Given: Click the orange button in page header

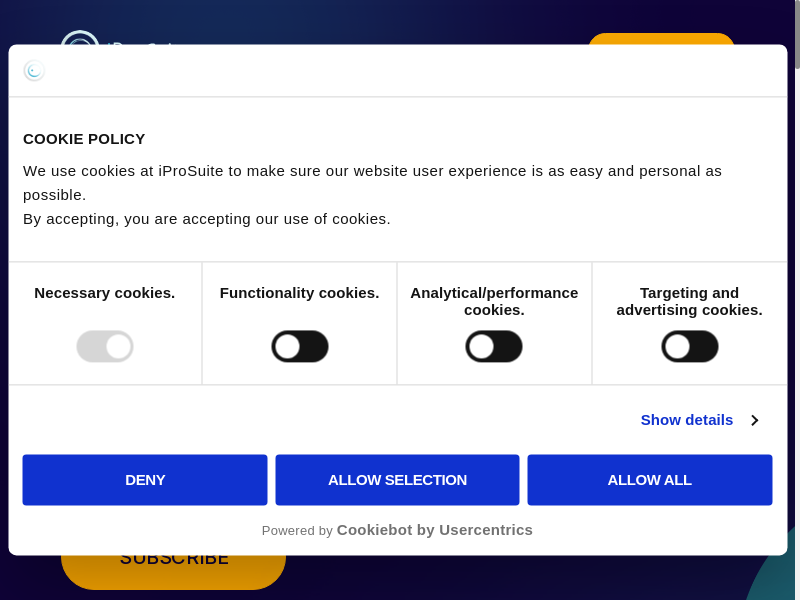Looking at the screenshot, I should pyautogui.click(x=661, y=39).
